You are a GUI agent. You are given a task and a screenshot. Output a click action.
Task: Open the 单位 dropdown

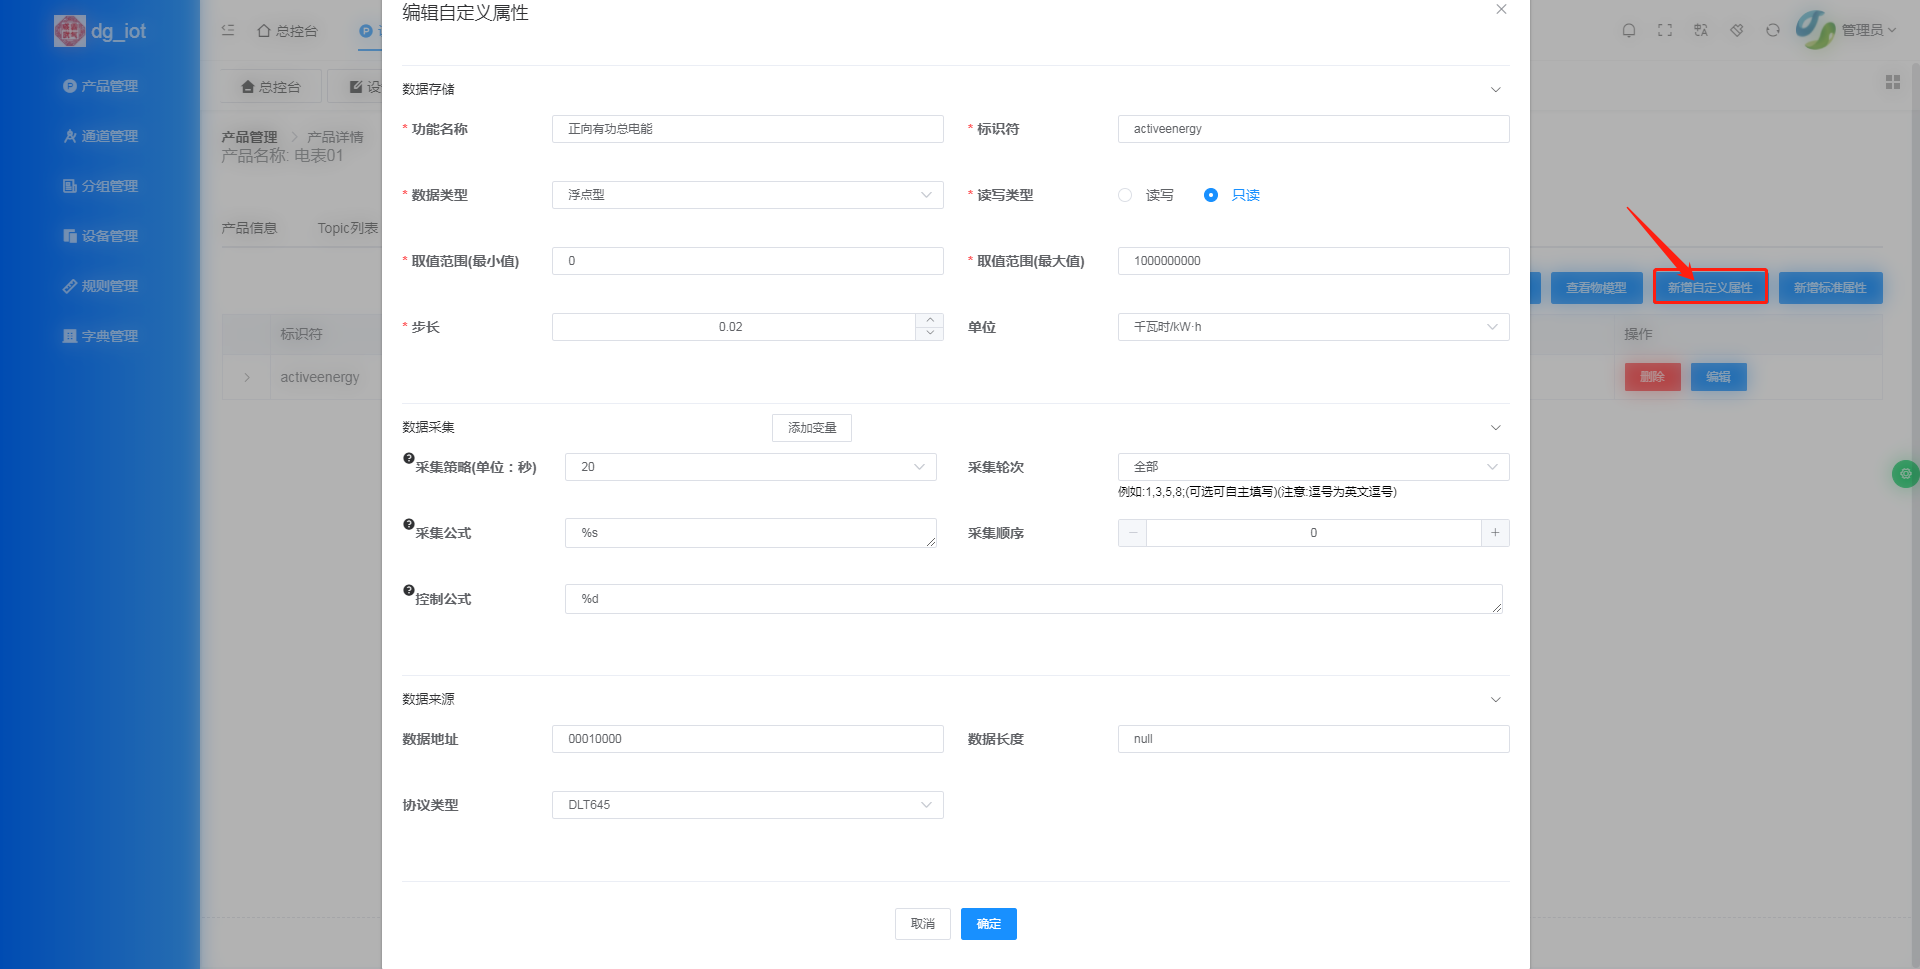[1313, 327]
